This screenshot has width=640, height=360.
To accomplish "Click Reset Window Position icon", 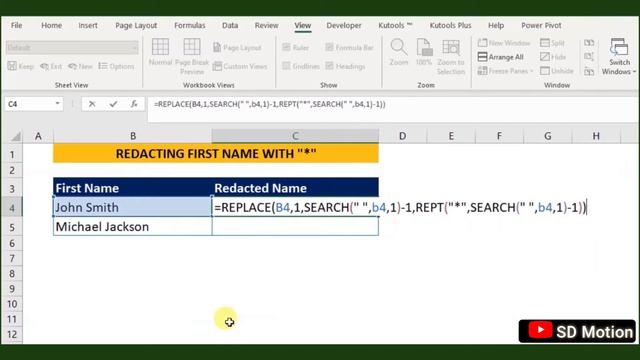I will tap(589, 71).
